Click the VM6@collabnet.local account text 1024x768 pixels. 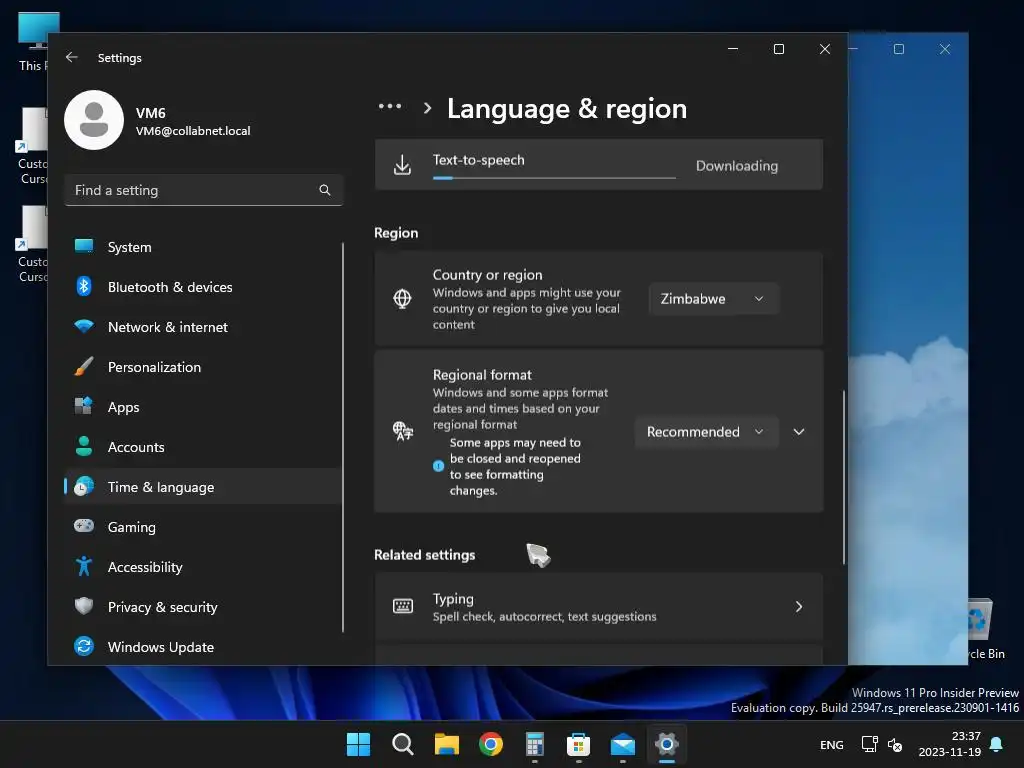click(x=193, y=131)
